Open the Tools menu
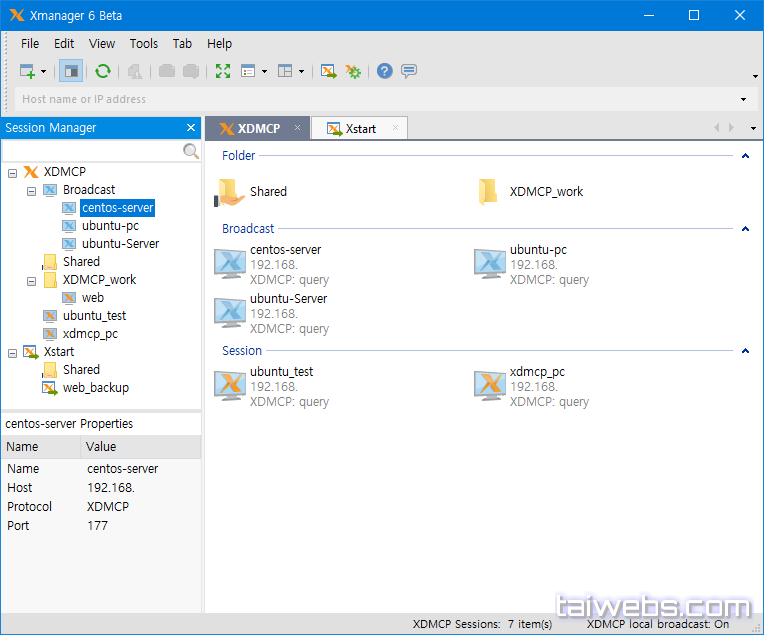The image size is (764, 635). click(144, 44)
